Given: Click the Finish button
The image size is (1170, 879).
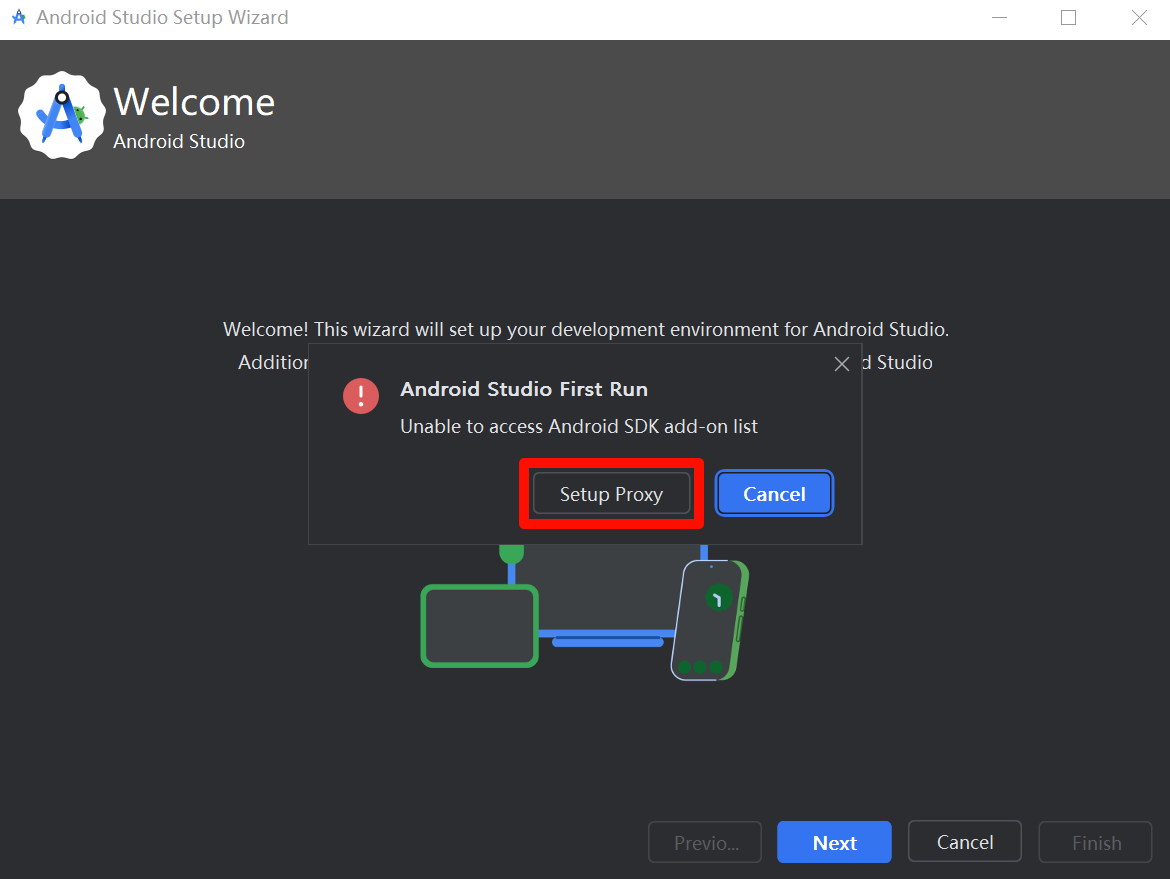Looking at the screenshot, I should [1095, 842].
